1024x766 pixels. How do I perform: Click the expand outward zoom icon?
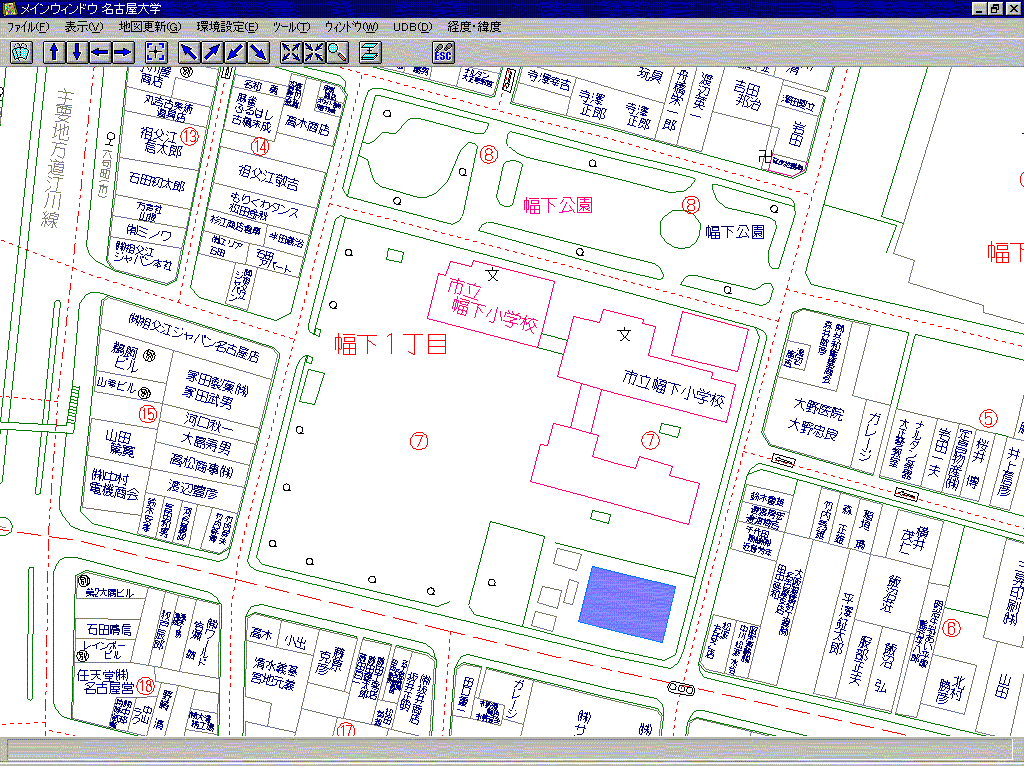point(291,52)
